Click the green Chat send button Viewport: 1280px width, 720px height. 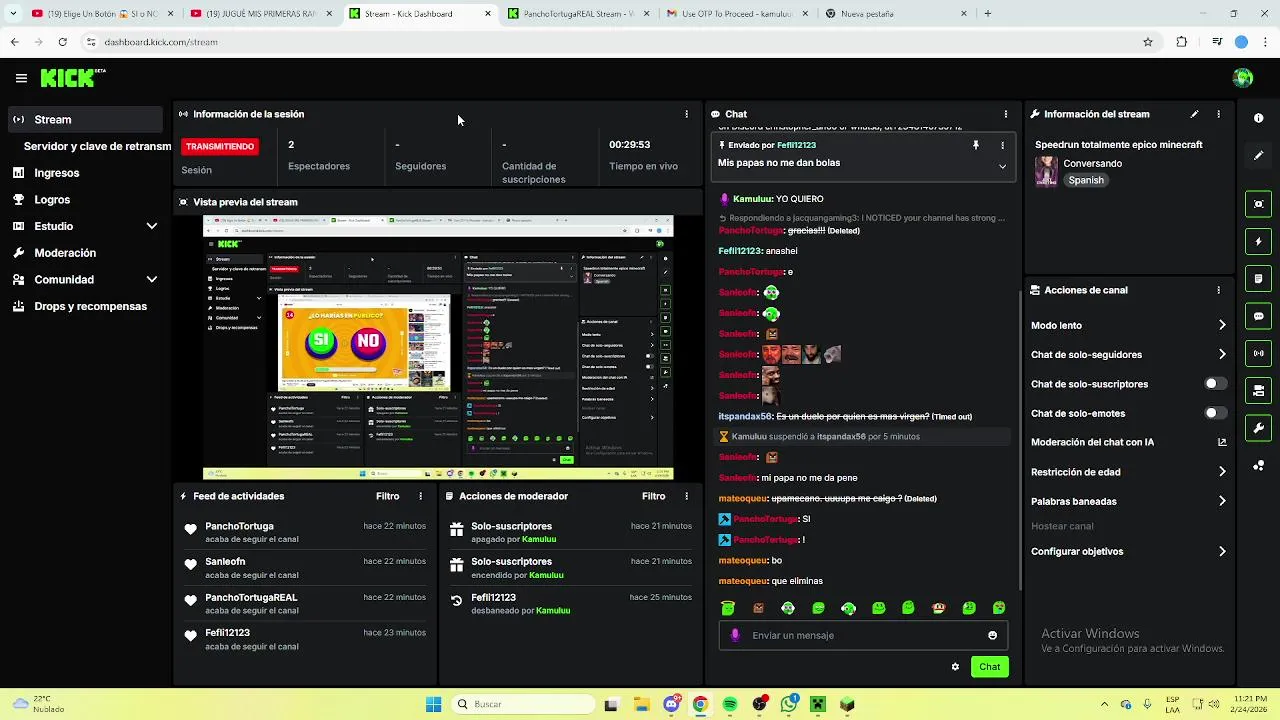point(989,667)
